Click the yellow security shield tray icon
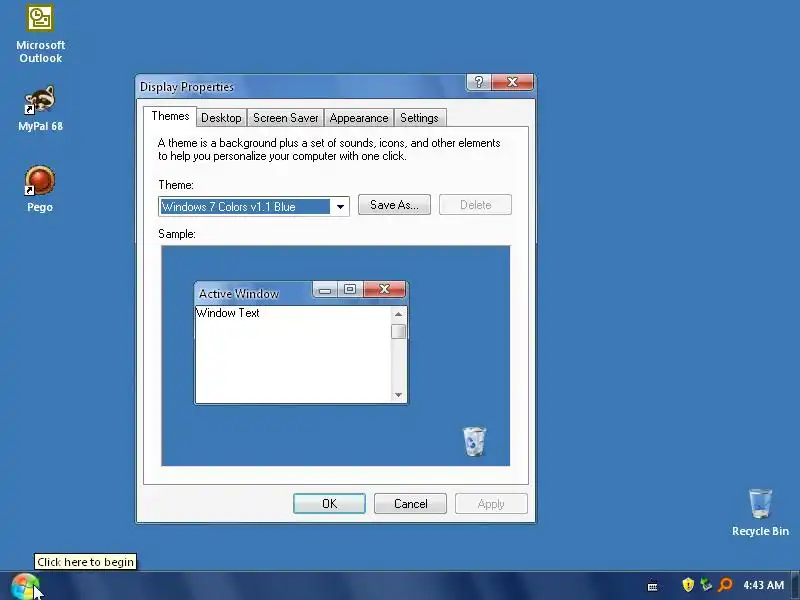 688,584
